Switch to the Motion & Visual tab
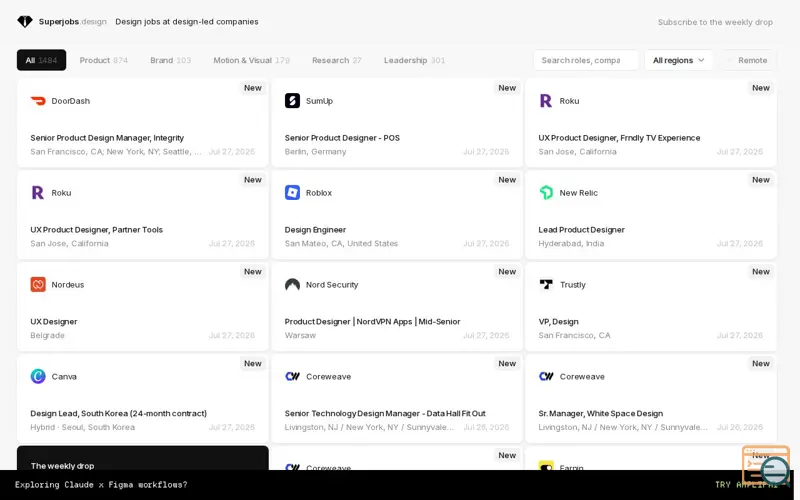800x500 pixels. click(252, 60)
